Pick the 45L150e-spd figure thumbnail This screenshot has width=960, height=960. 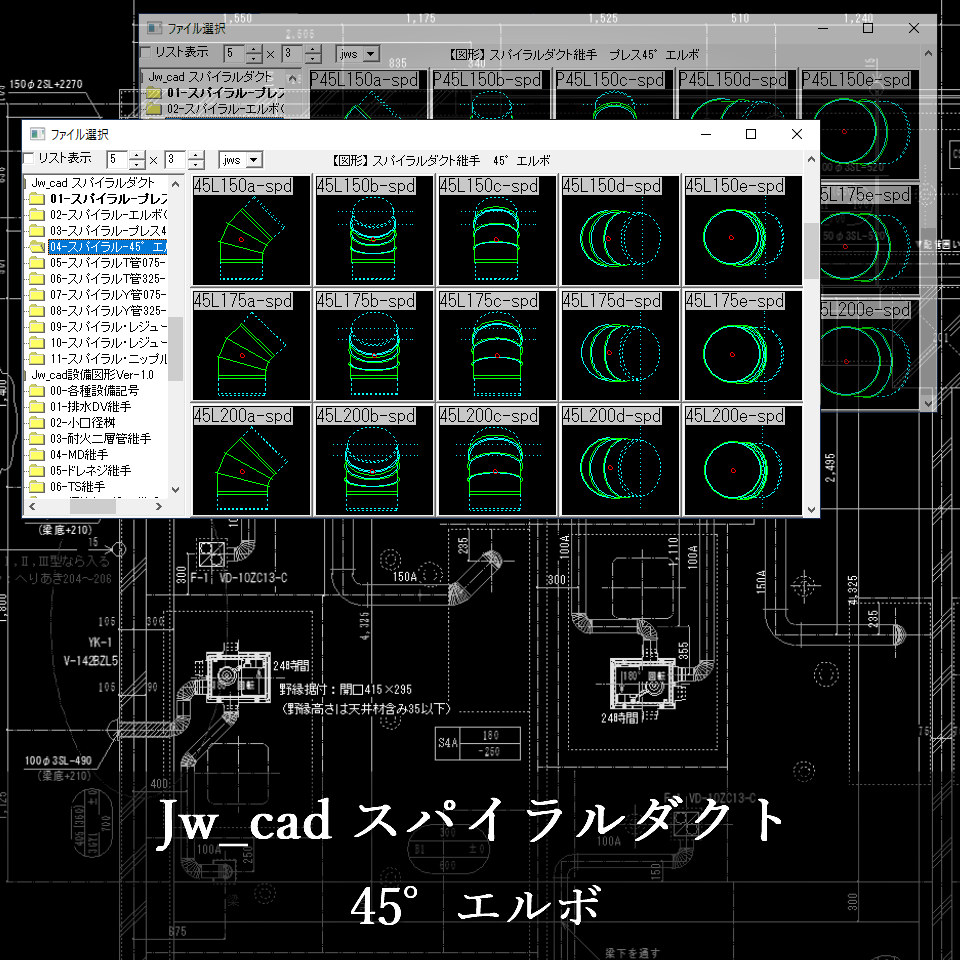click(743, 230)
